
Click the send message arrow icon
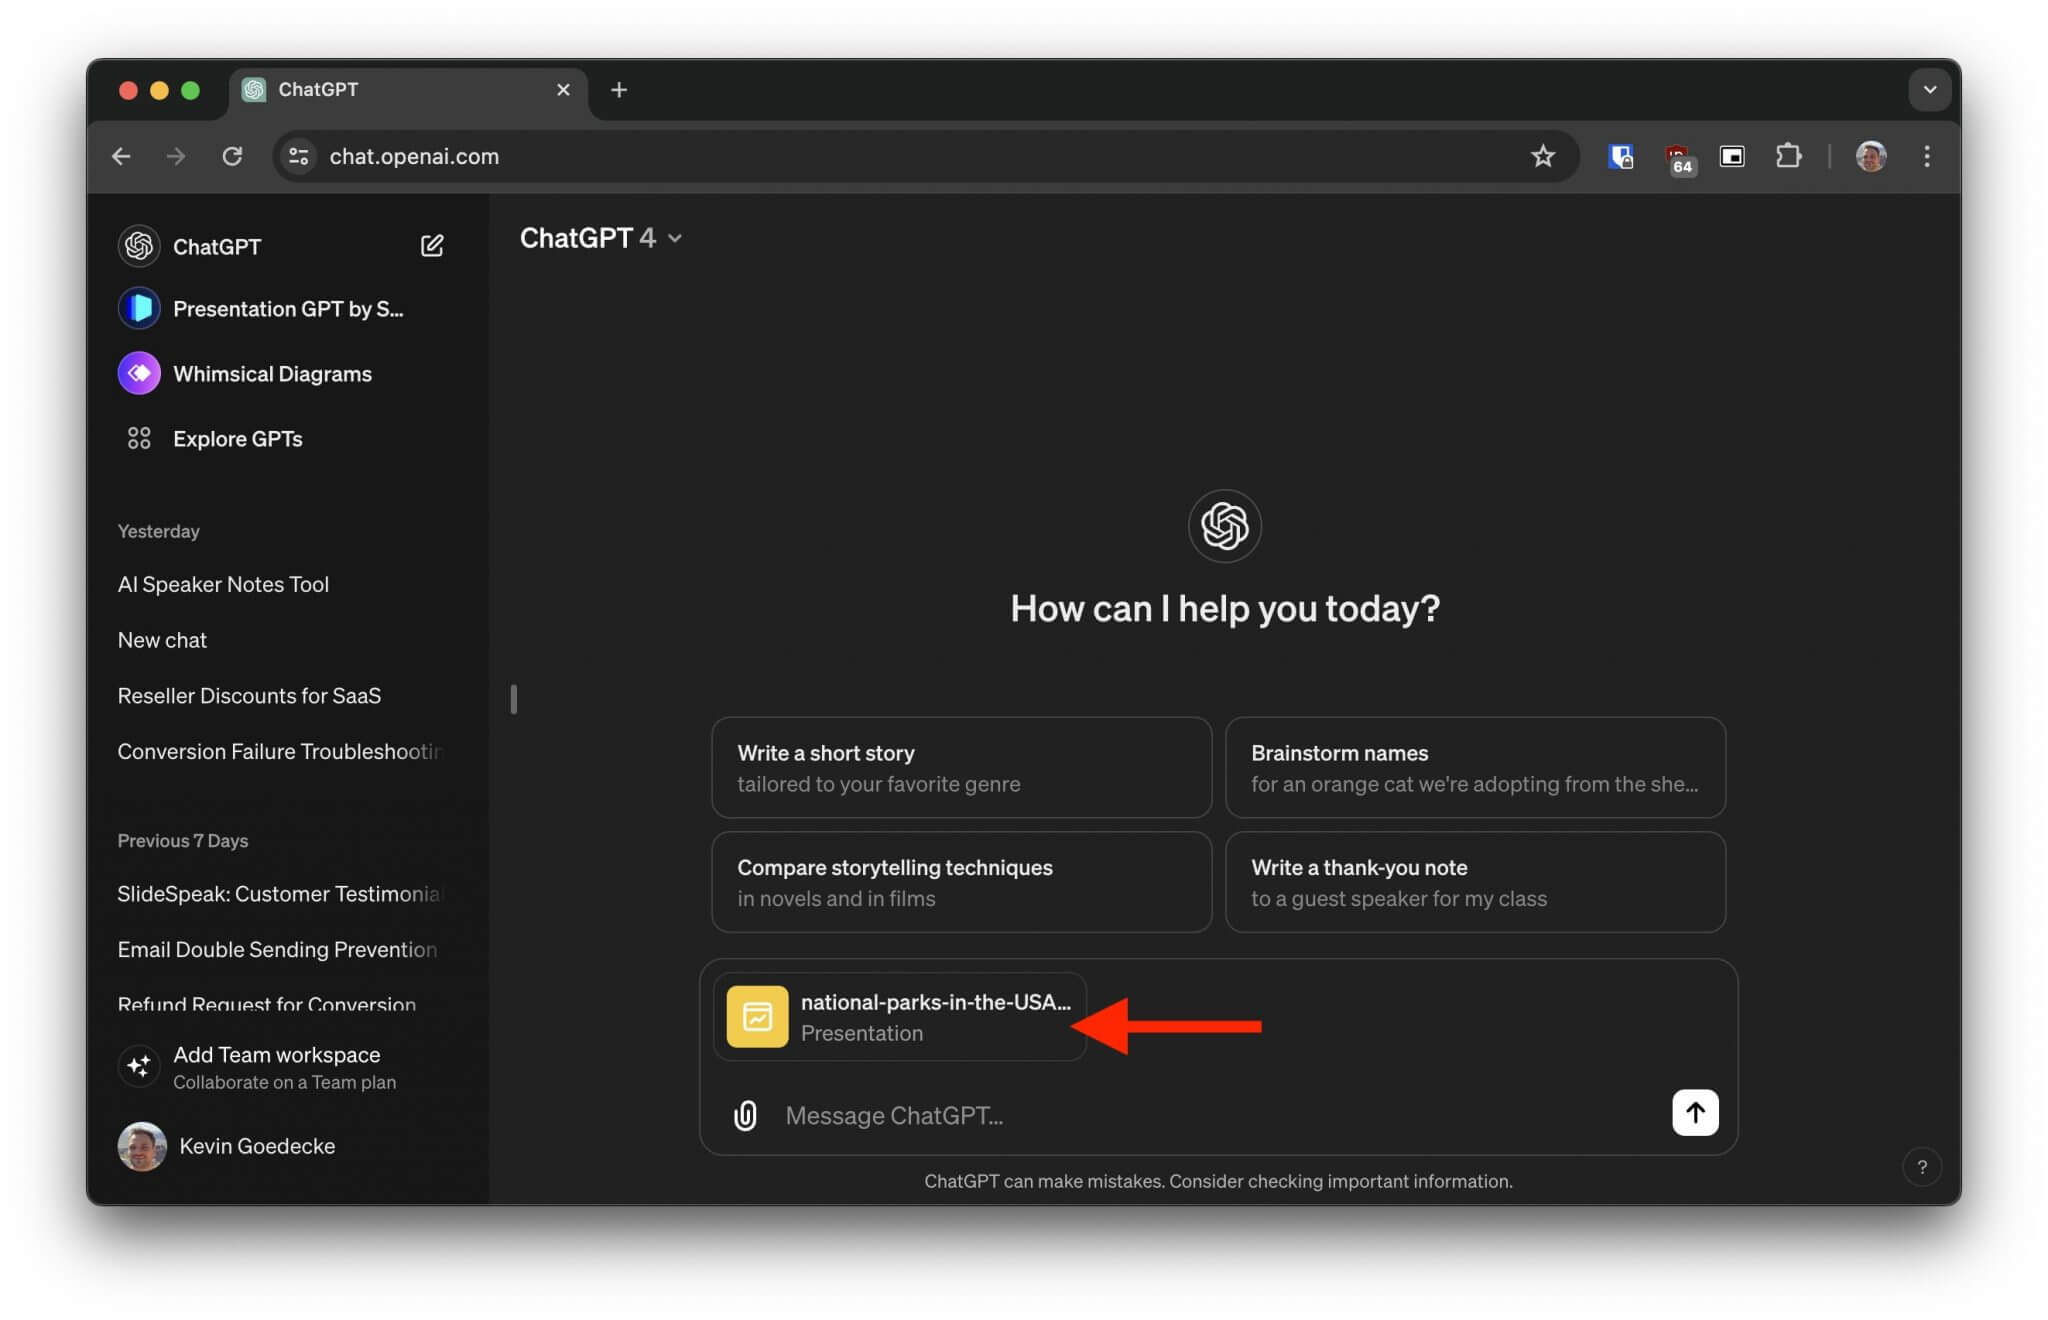click(x=1694, y=1112)
